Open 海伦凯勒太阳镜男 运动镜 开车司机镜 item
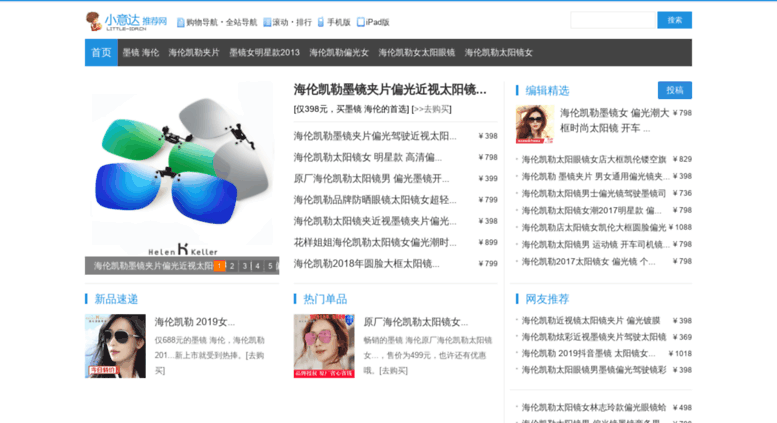The image size is (777, 423). point(595,244)
